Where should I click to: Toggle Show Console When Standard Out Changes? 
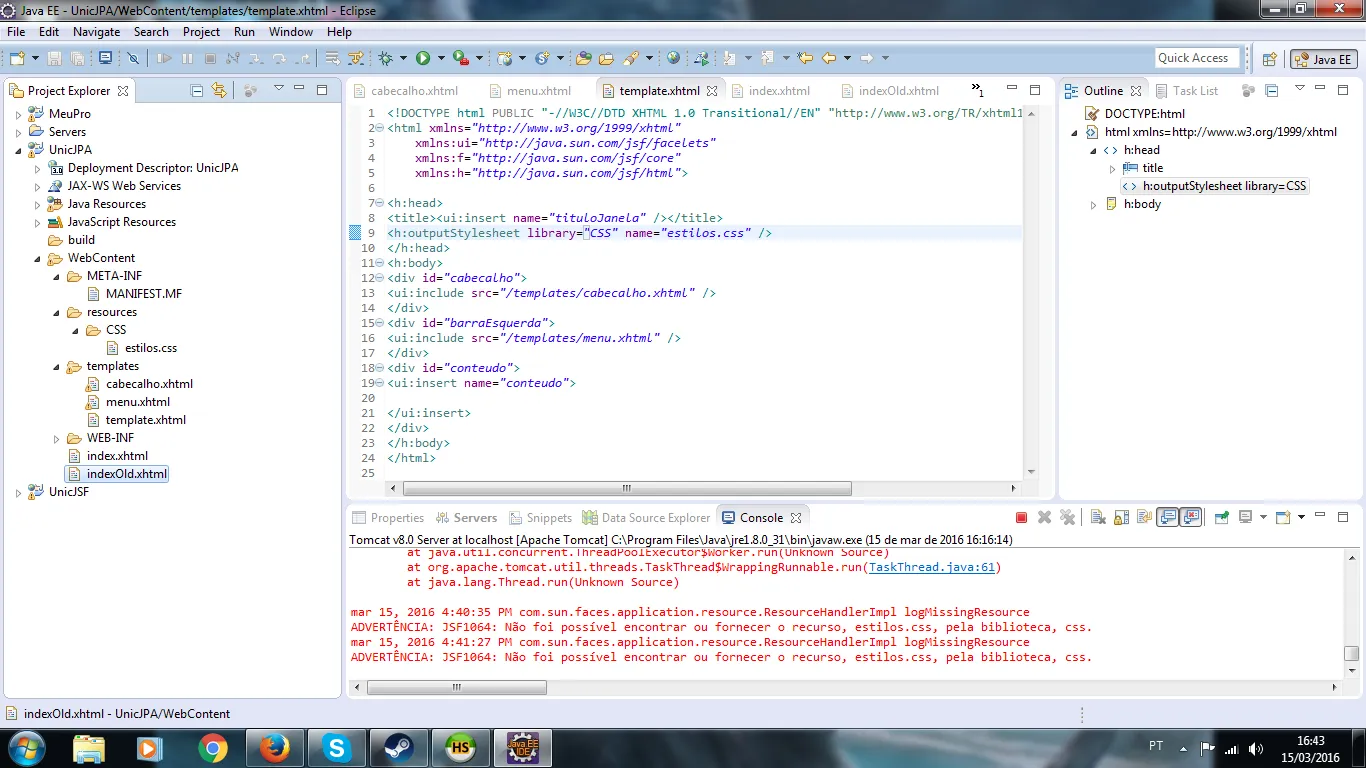tap(1167, 518)
